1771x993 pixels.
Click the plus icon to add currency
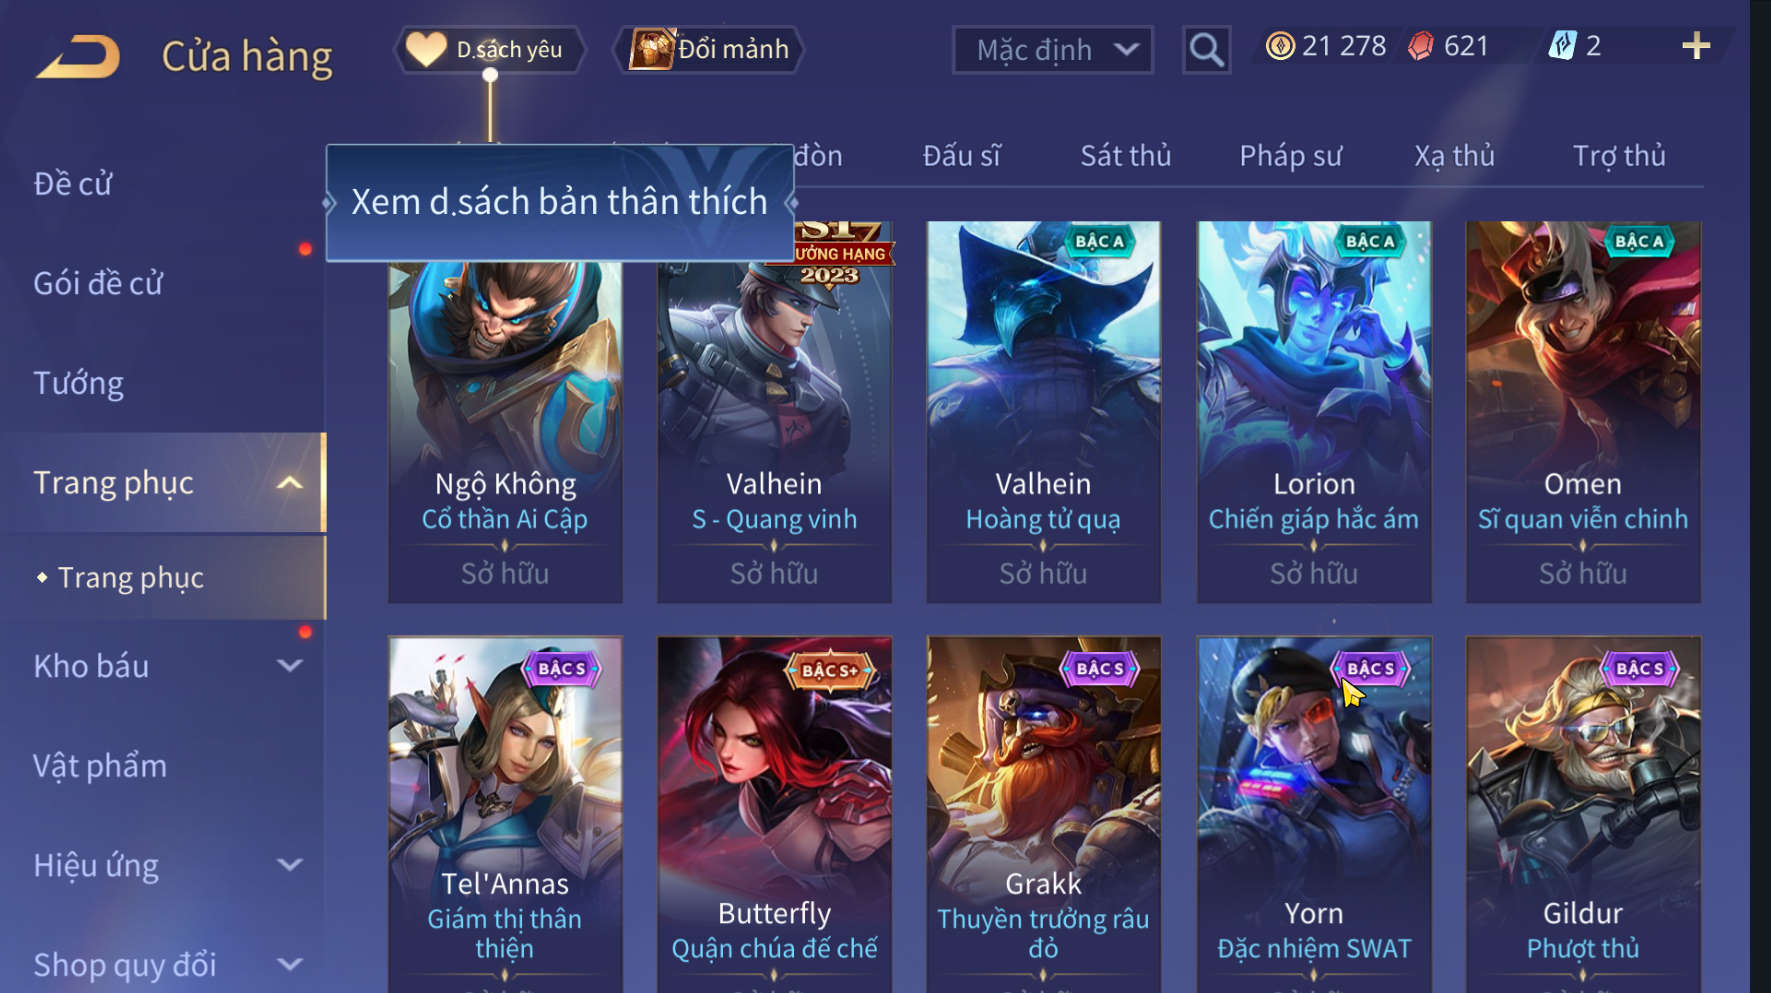[x=1696, y=46]
